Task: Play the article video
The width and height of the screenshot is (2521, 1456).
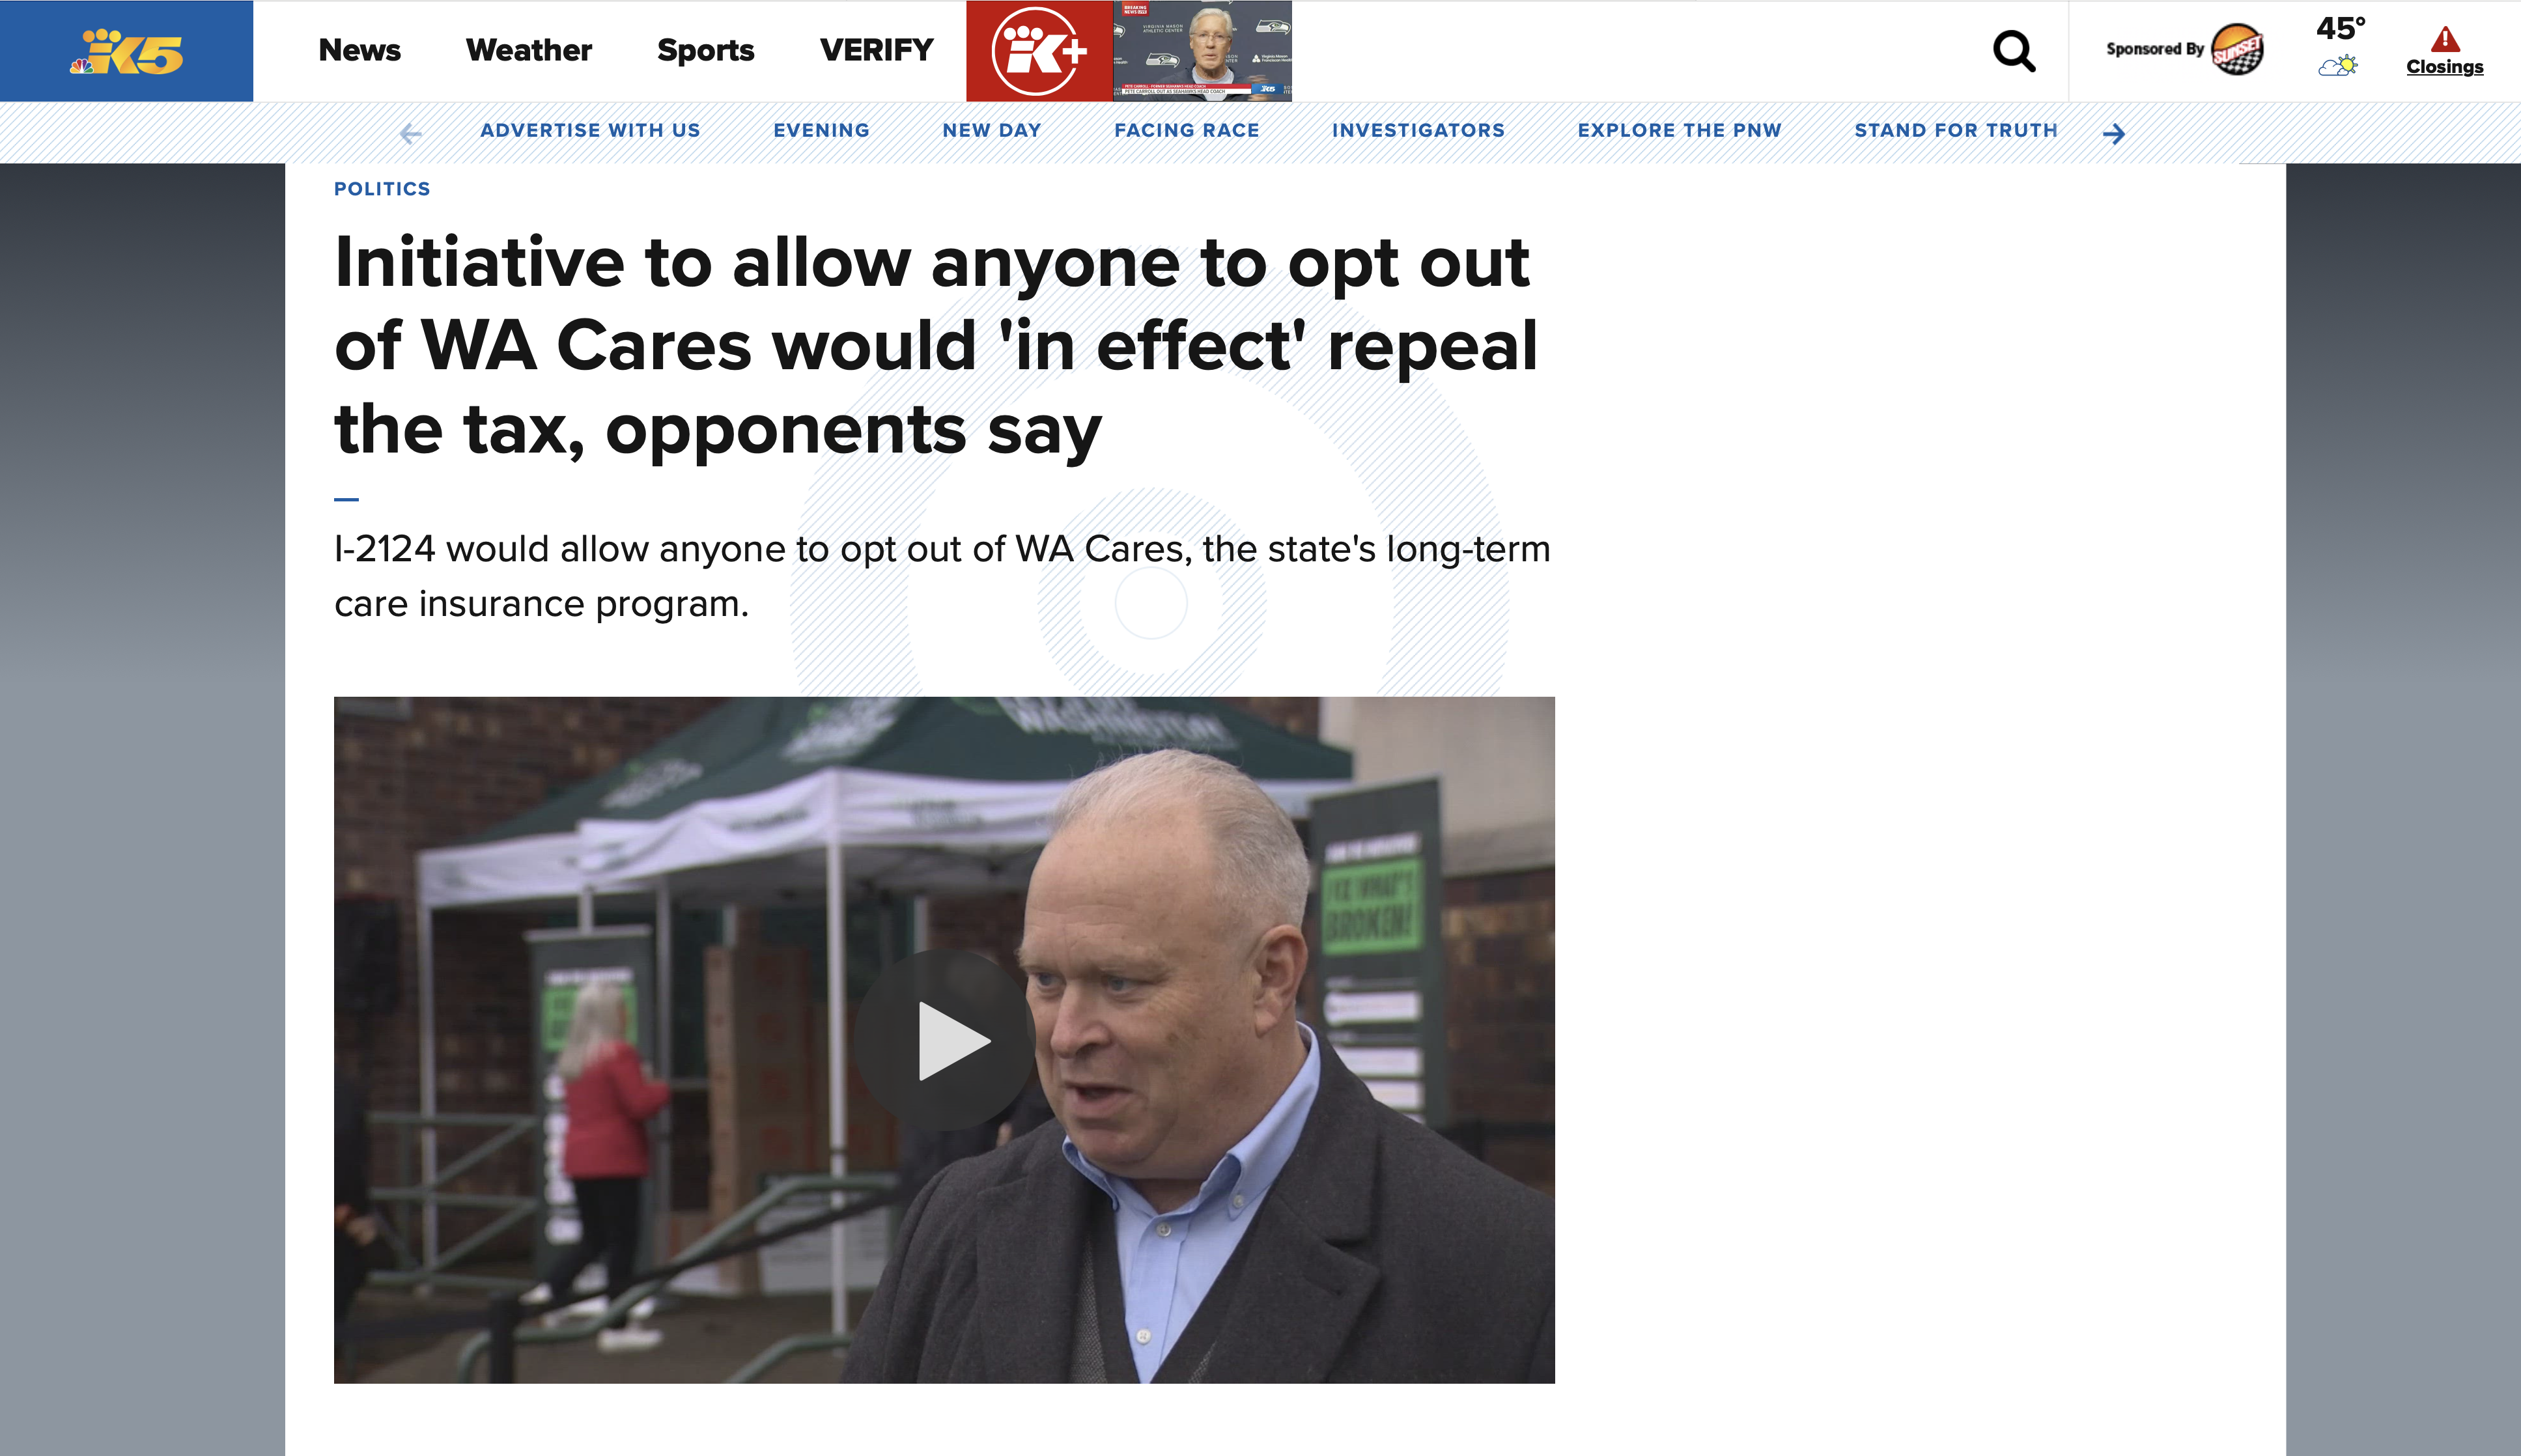Action: (944, 1040)
